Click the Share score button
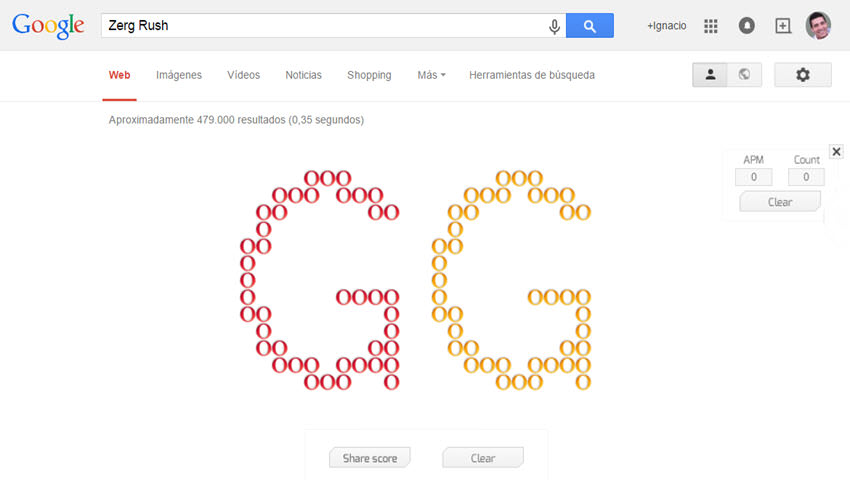The width and height of the screenshot is (850, 480). [x=370, y=458]
